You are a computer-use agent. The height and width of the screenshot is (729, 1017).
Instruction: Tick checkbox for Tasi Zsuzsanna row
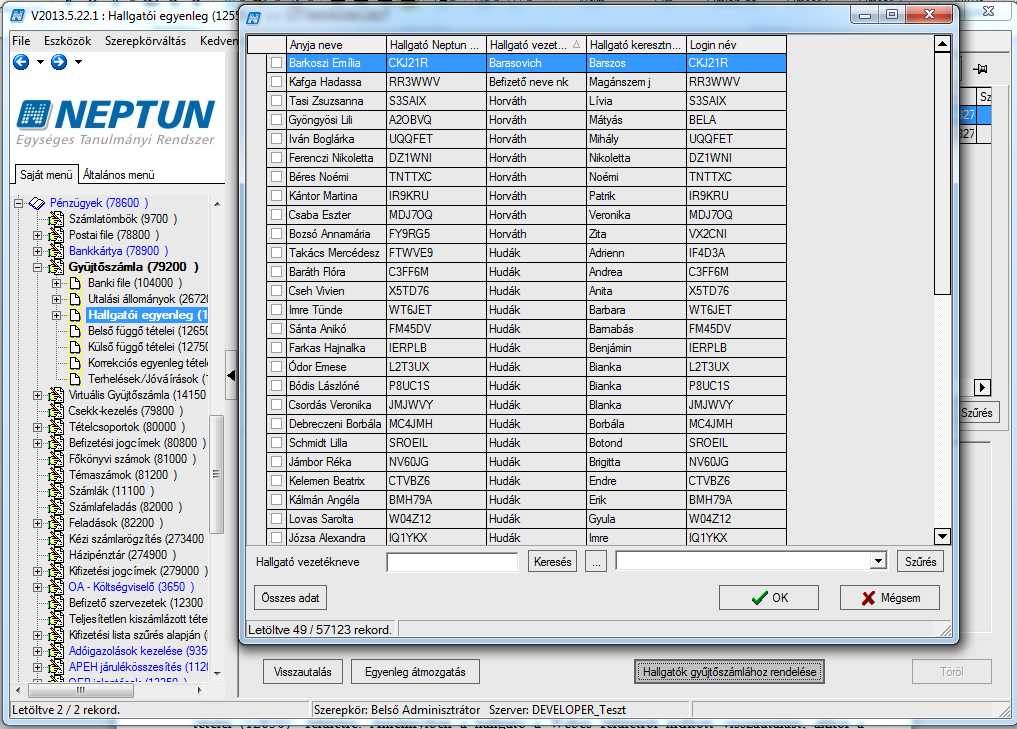277,101
